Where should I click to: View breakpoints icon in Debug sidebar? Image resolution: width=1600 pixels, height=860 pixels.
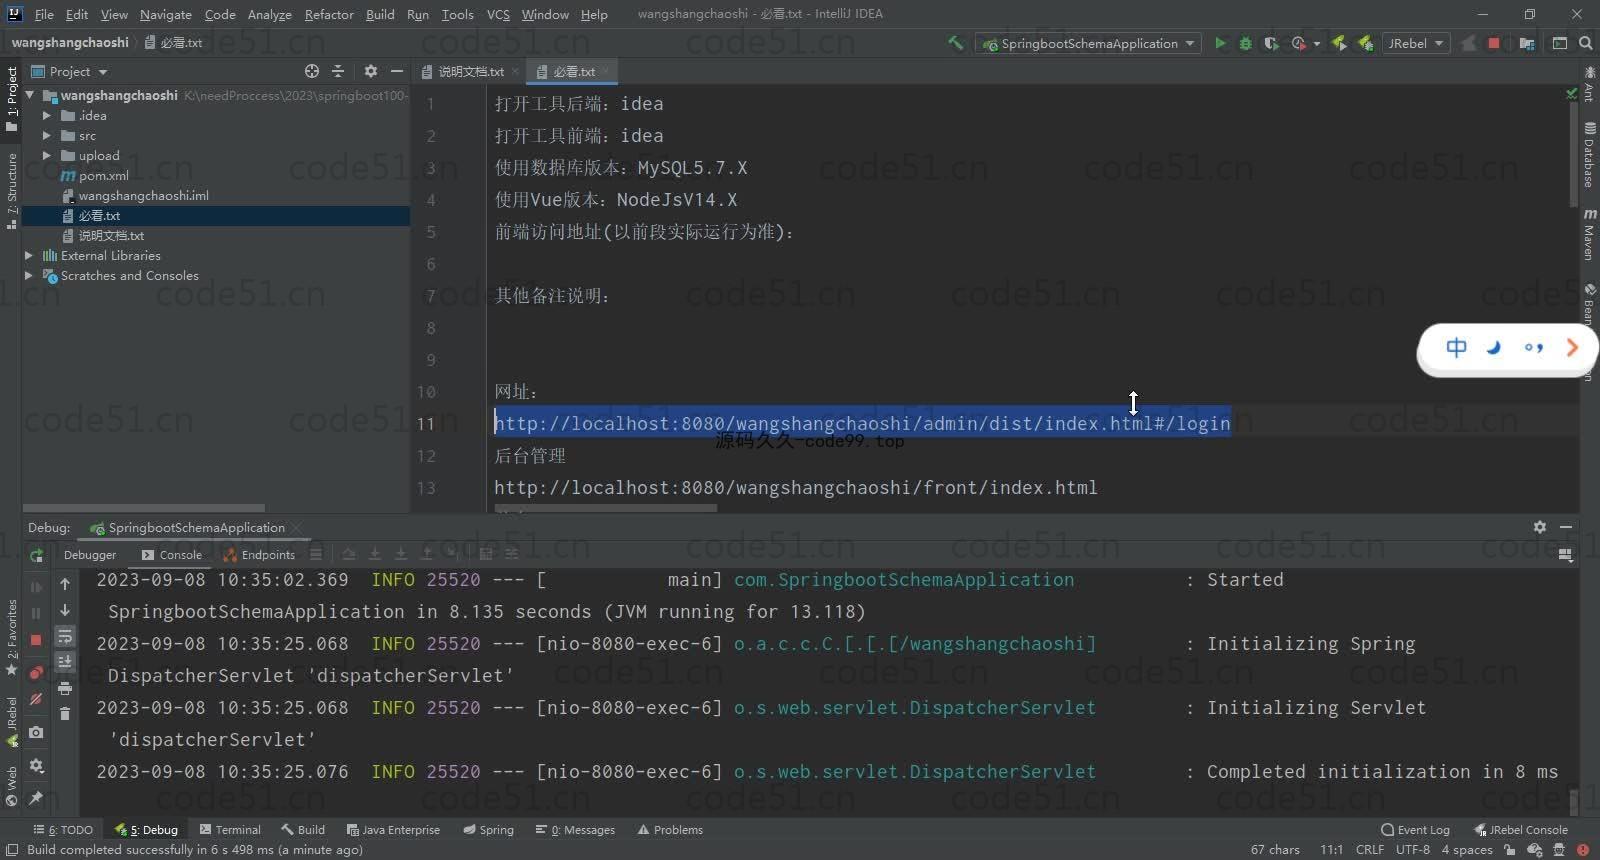(36, 673)
